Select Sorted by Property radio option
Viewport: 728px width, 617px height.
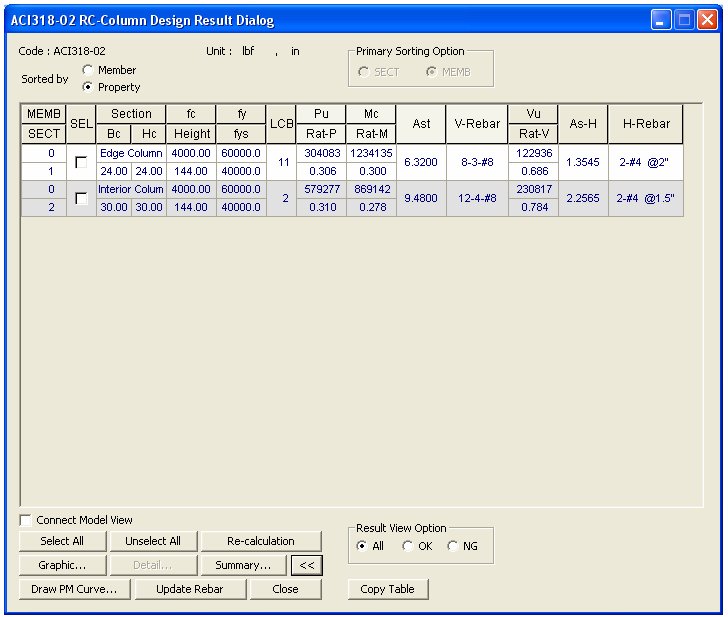(x=88, y=87)
